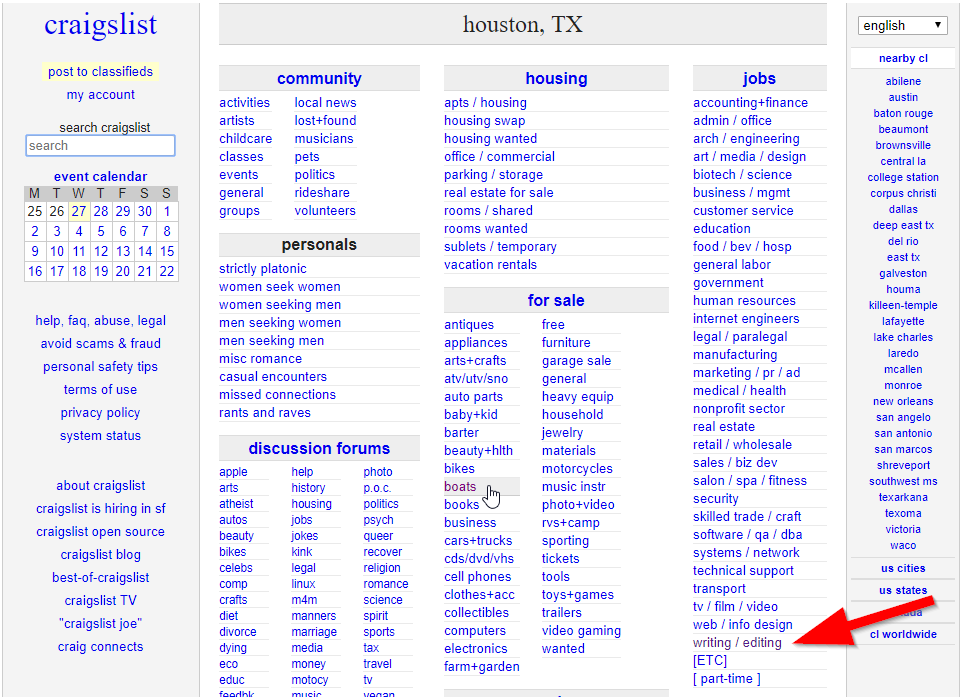Browse apts / housing listings
Image resolution: width=970 pixels, height=697 pixels.
click(x=486, y=103)
